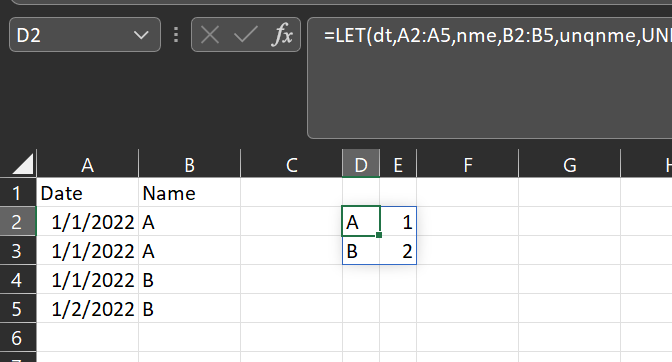Select cell A2 with 1/1/2022
This screenshot has height=362, width=672.
(x=87, y=221)
